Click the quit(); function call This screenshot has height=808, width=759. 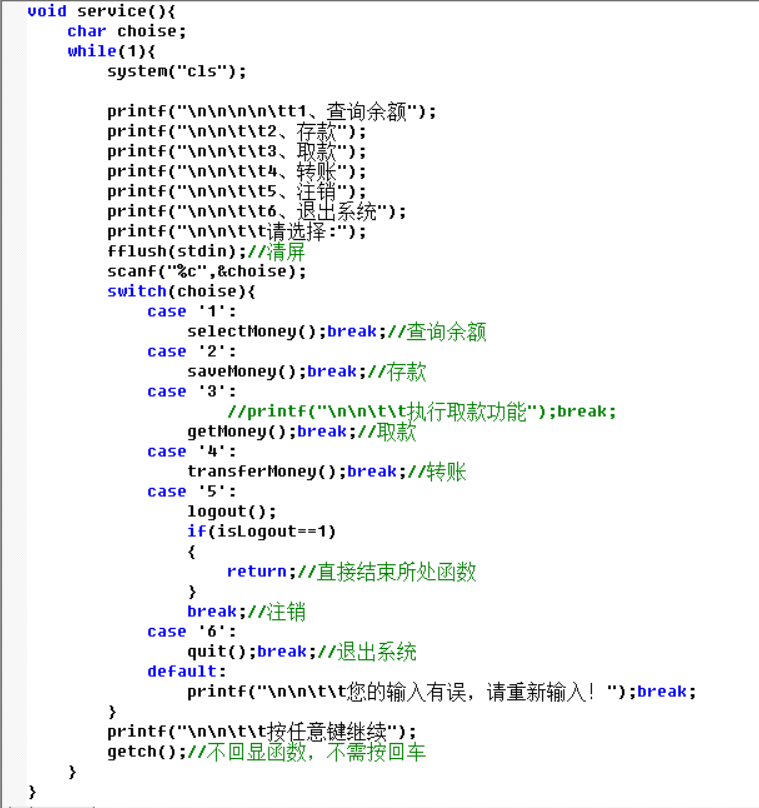tap(222, 652)
